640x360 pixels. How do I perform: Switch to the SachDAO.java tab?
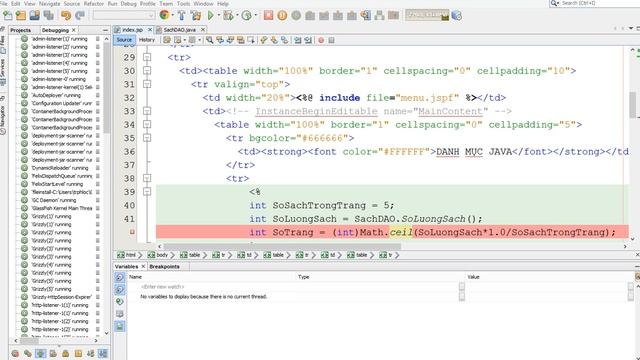[179, 30]
